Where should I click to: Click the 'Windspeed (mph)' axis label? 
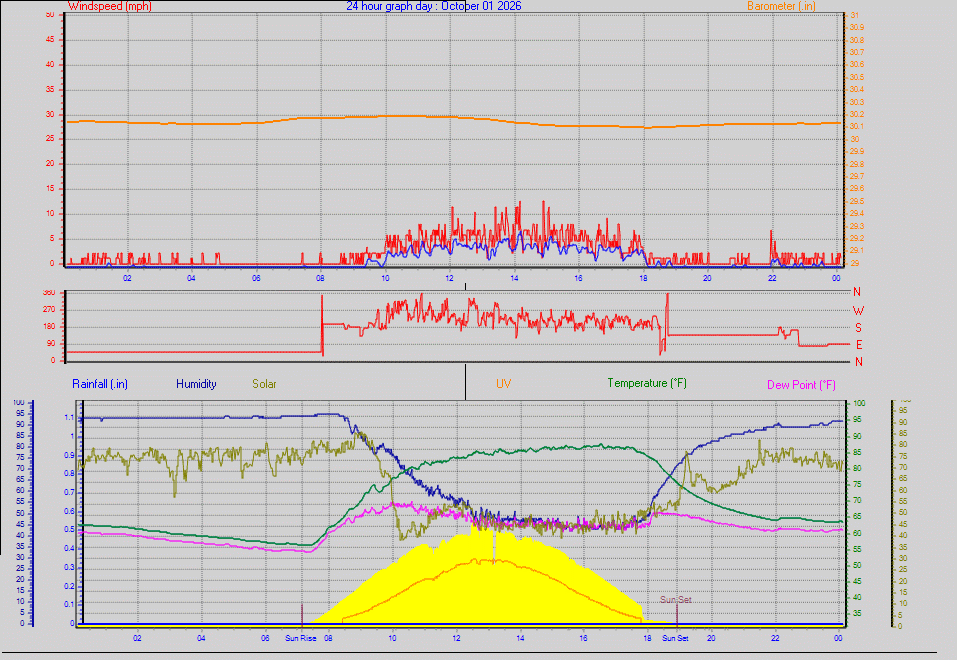tap(110, 6)
